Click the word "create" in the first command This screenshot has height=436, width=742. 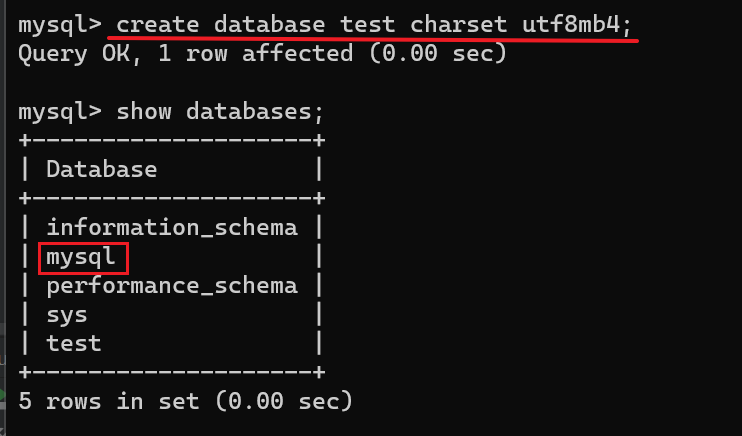coord(158,24)
